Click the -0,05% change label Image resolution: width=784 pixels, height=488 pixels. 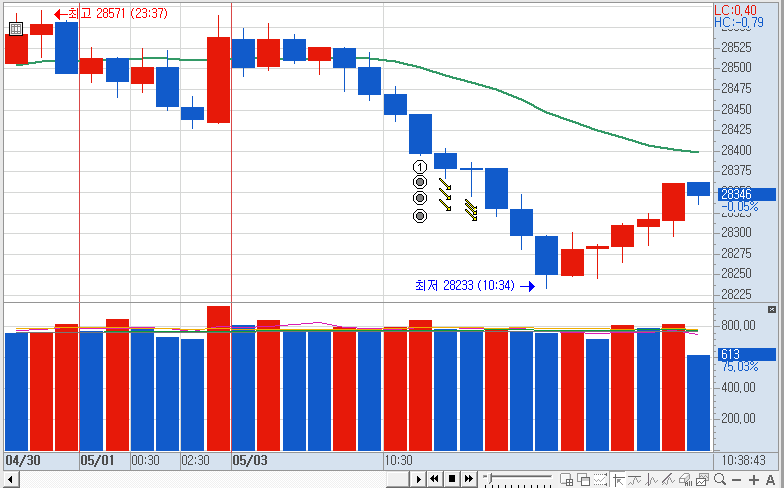pos(740,206)
